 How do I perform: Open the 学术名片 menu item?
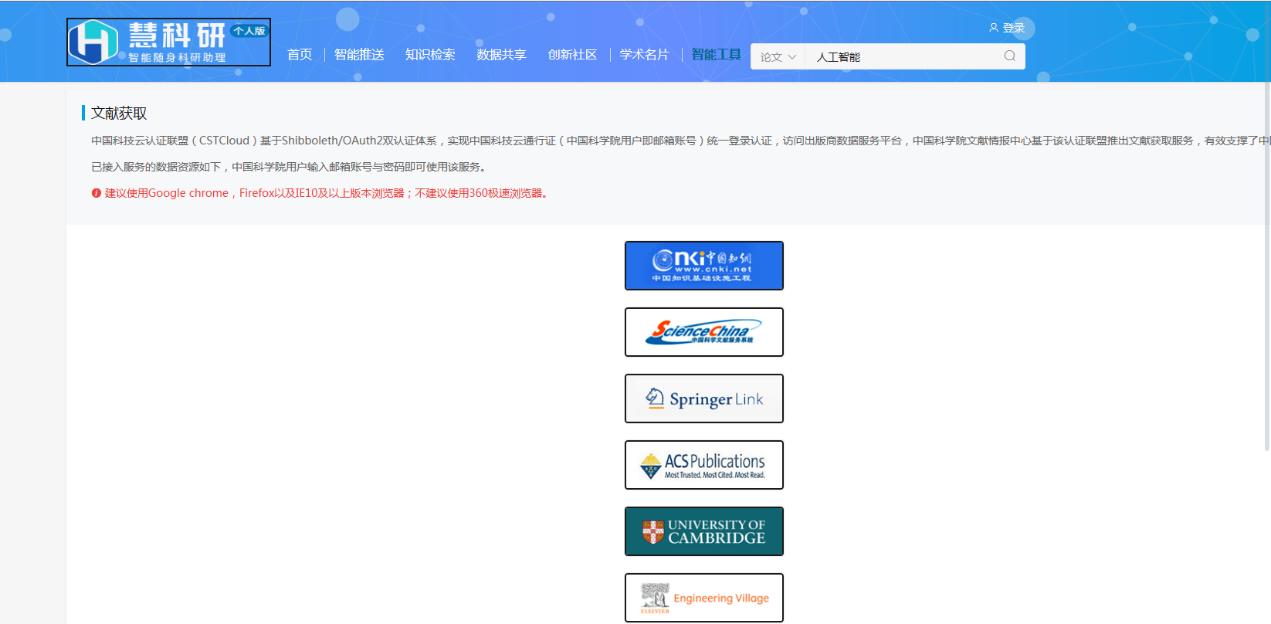point(645,55)
